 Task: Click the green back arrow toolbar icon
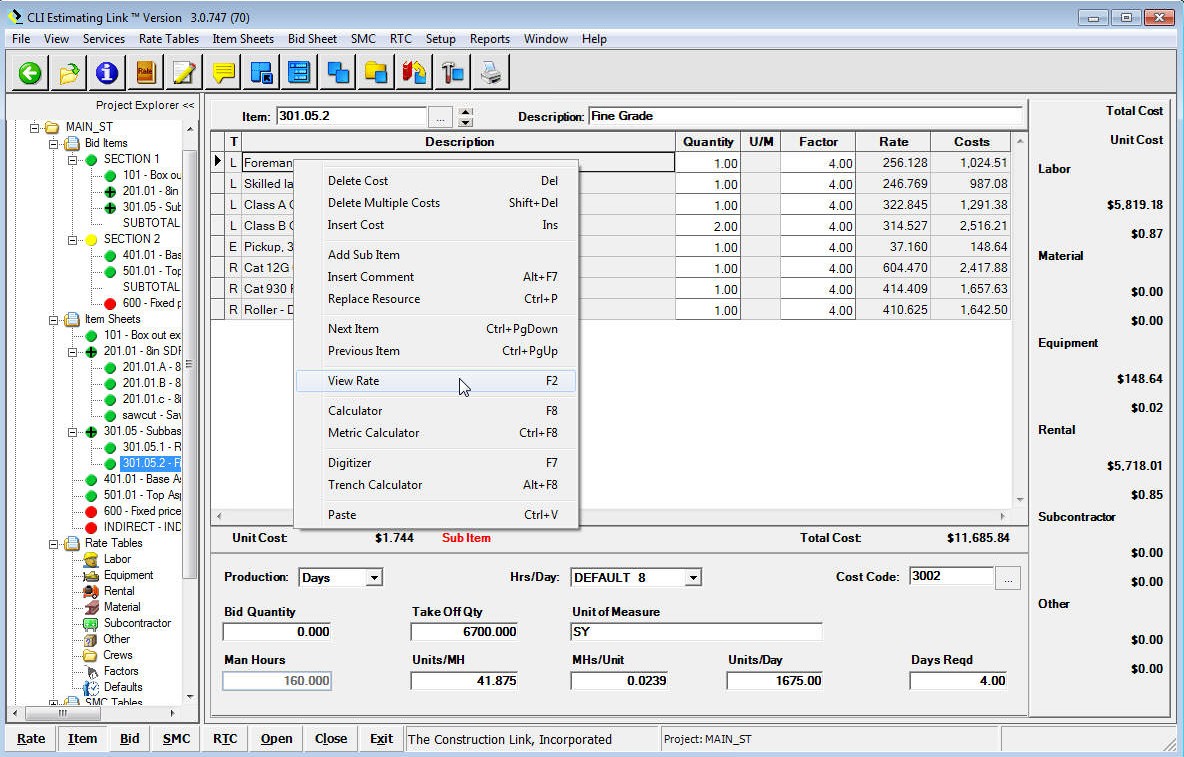click(30, 72)
